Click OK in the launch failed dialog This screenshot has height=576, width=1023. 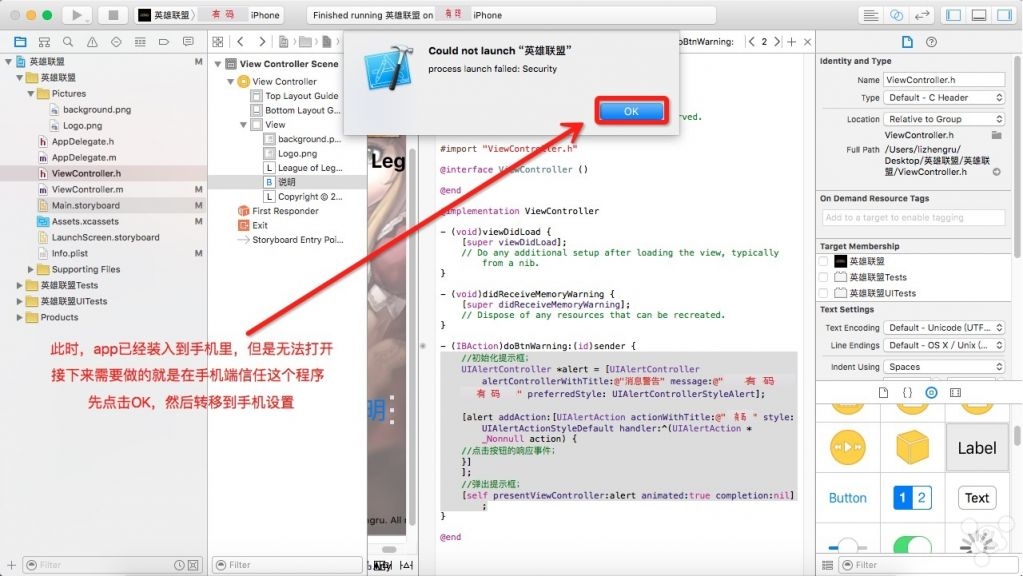click(x=631, y=112)
